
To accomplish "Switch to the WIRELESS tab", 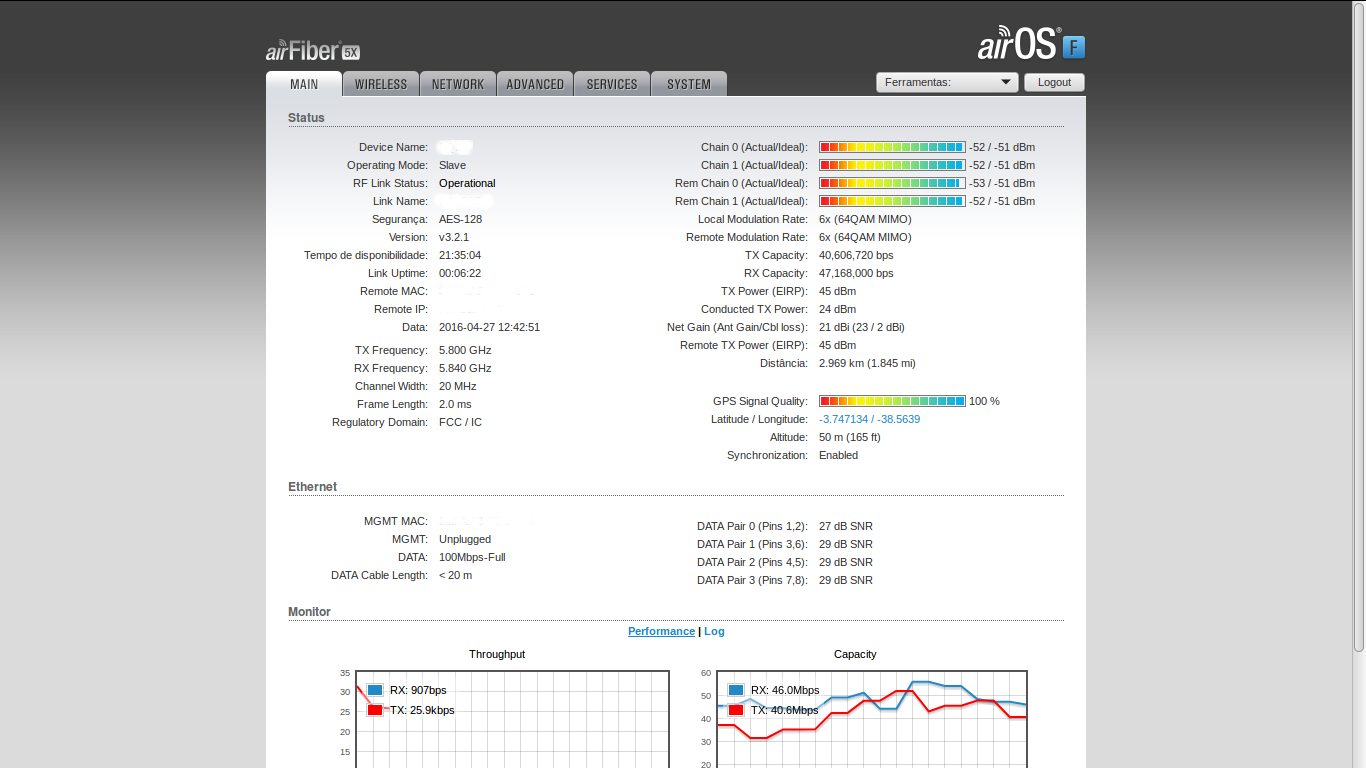I will pyautogui.click(x=381, y=85).
